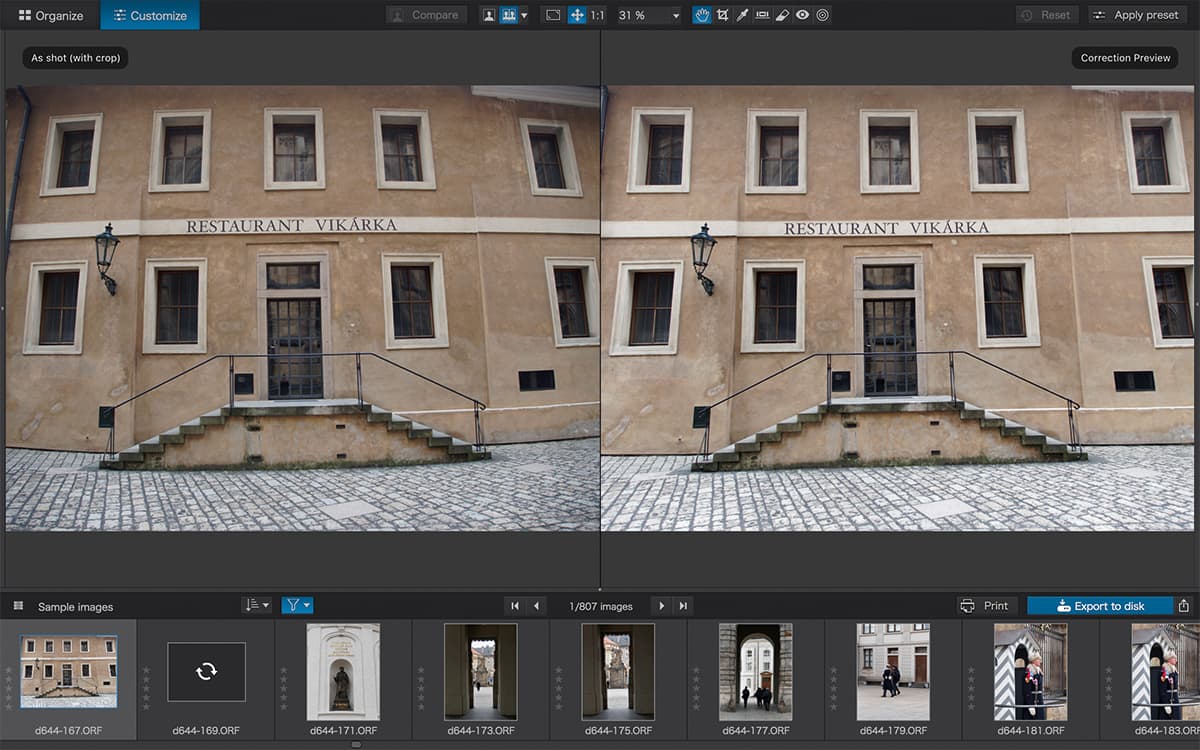Select the Horizon straighten tool

[x=762, y=15]
